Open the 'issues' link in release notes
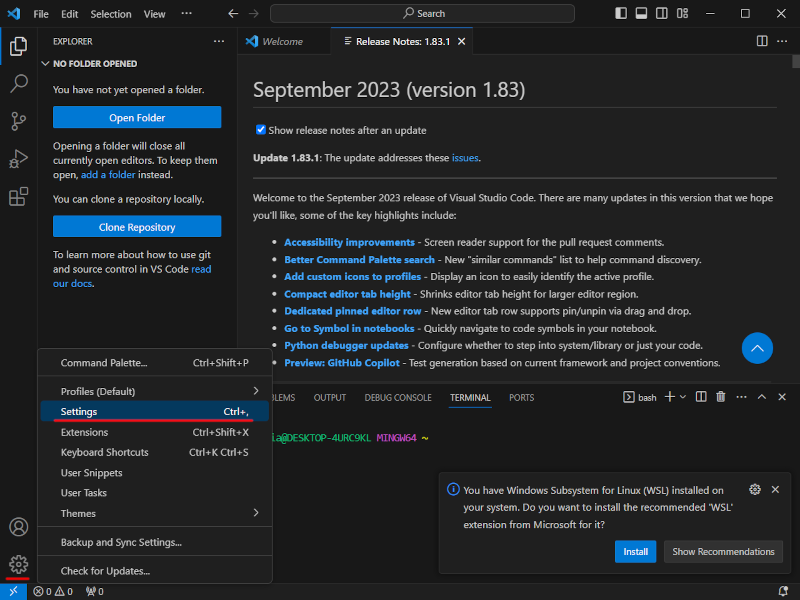The image size is (800, 600). tap(465, 158)
